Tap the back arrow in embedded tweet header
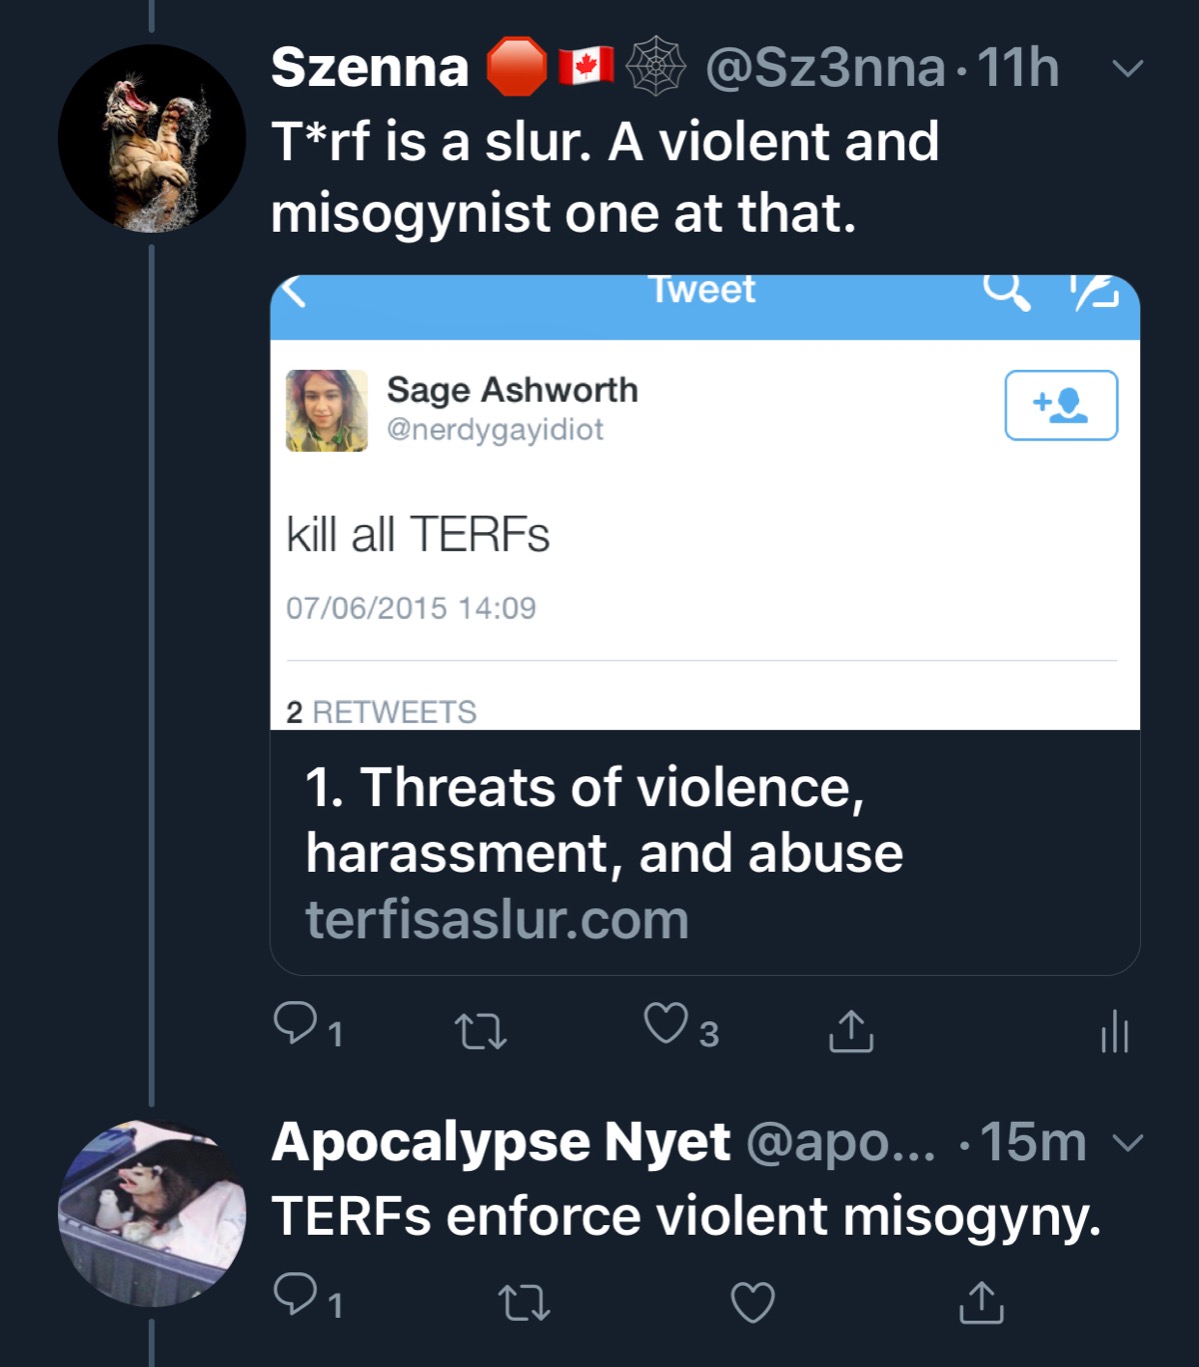 (293, 292)
